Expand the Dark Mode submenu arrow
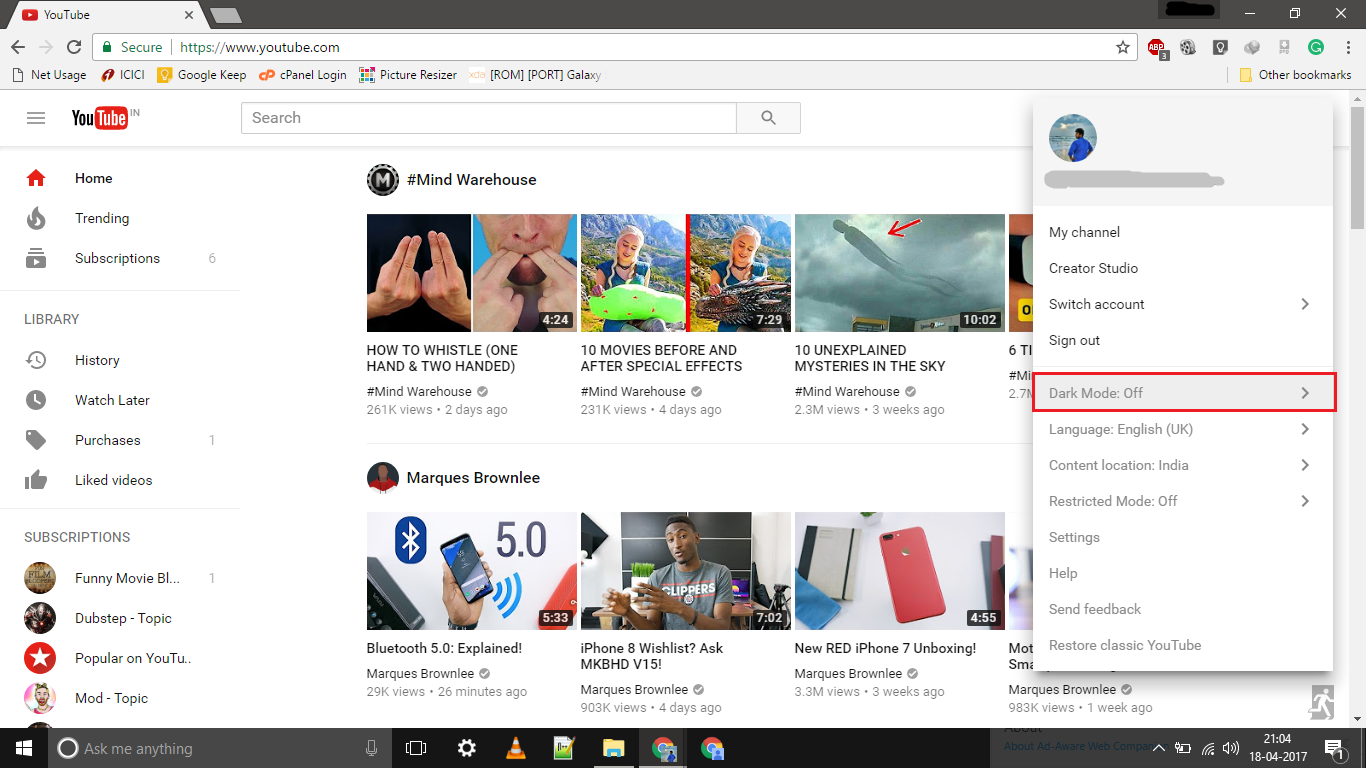1366x768 pixels. (x=1305, y=393)
